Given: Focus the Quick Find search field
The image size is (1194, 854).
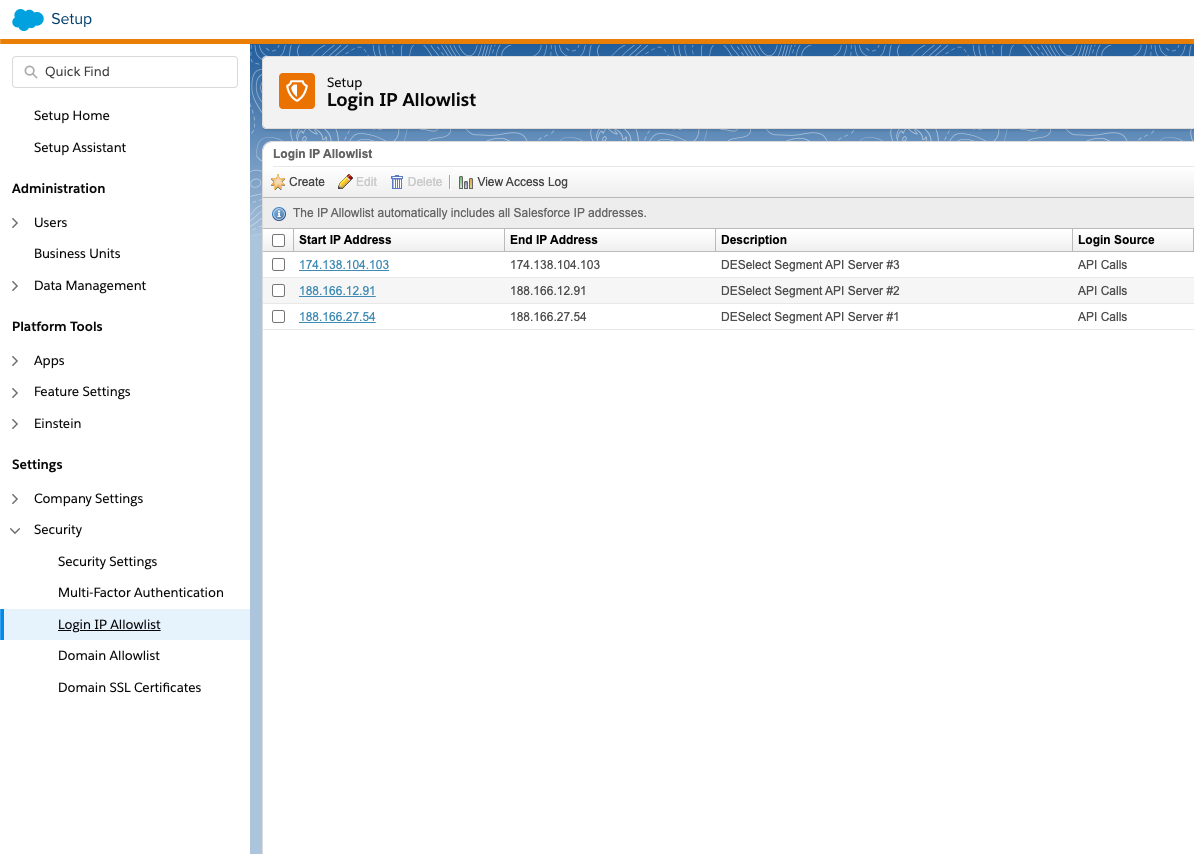Looking at the screenshot, I should pyautogui.click(x=125, y=72).
